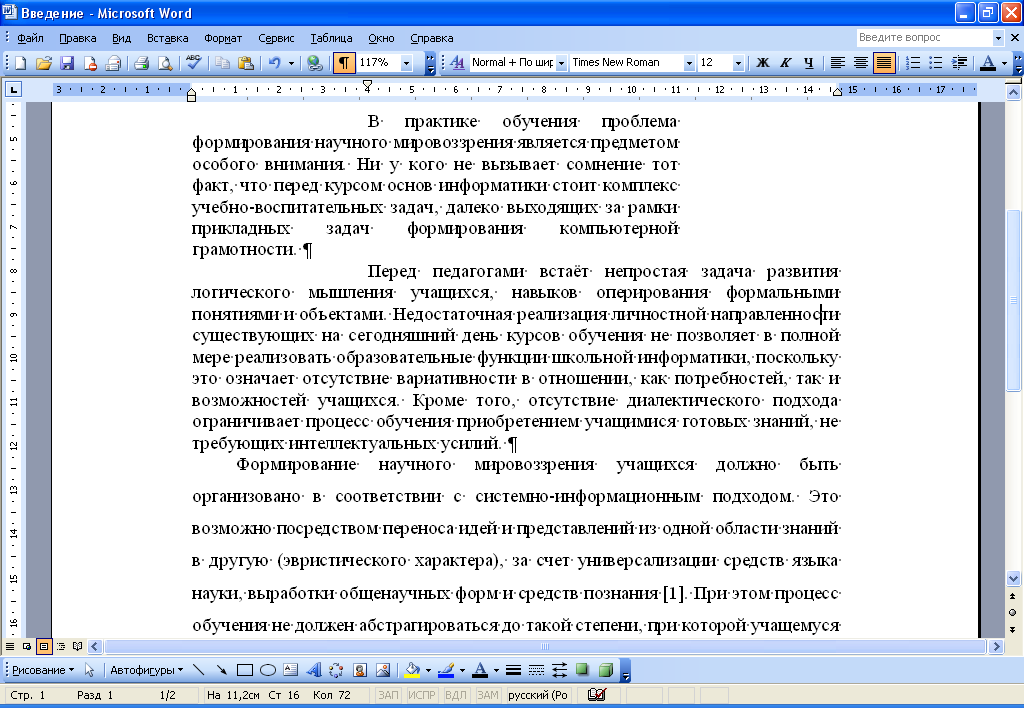1024x708 pixels.
Task: Insert a numbered list
Action: (x=913, y=63)
